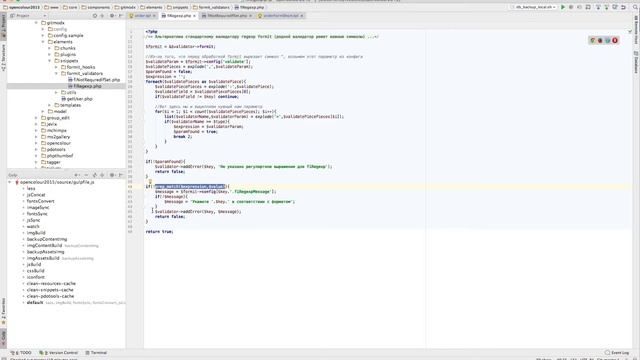The height and width of the screenshot is (360, 640).
Task: Hide the Gulp panel with its hide icon
Action: point(121,175)
